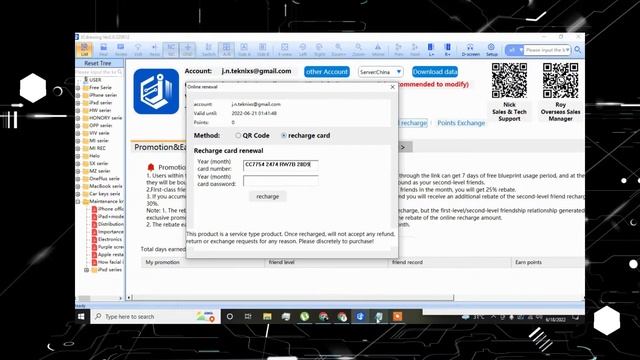Click the Cortana circle taskbar icon
This screenshot has height=360, width=640.
(230, 316)
